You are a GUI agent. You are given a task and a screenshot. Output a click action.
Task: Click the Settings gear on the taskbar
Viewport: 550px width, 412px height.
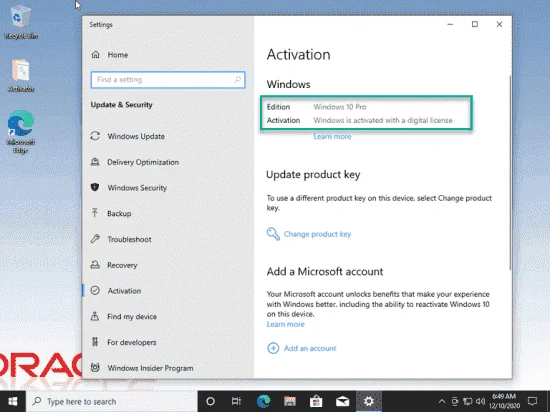(x=369, y=401)
